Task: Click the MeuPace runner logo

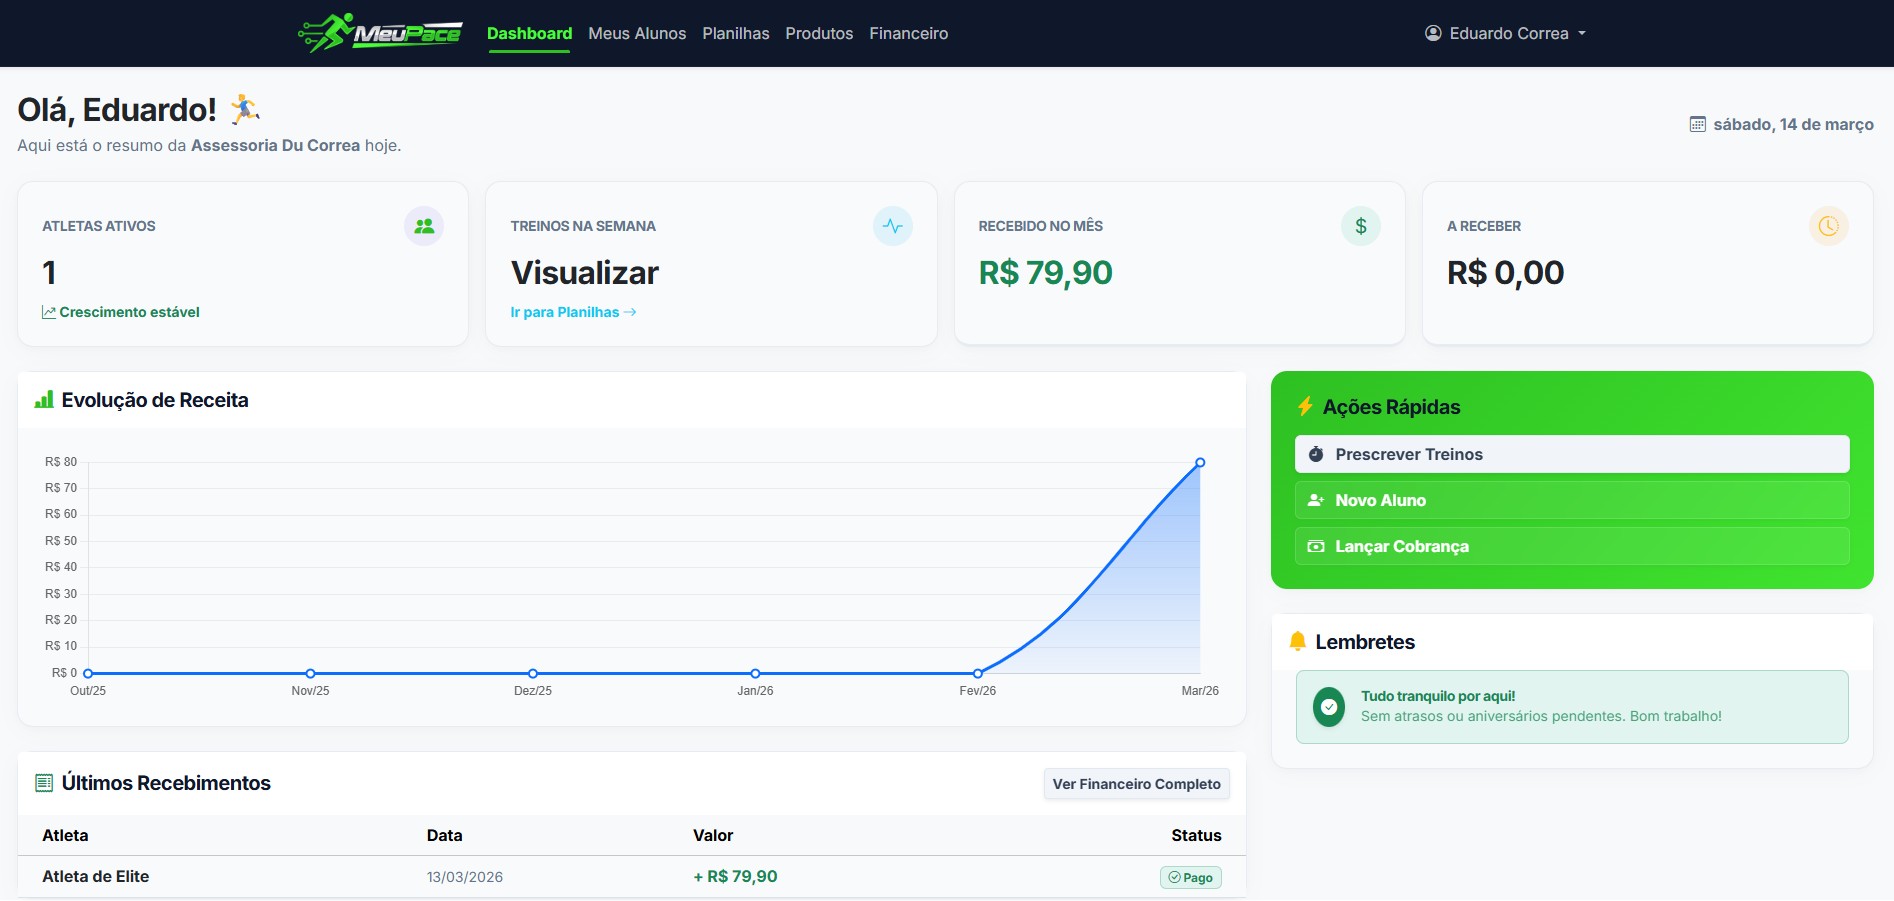Action: [x=380, y=33]
